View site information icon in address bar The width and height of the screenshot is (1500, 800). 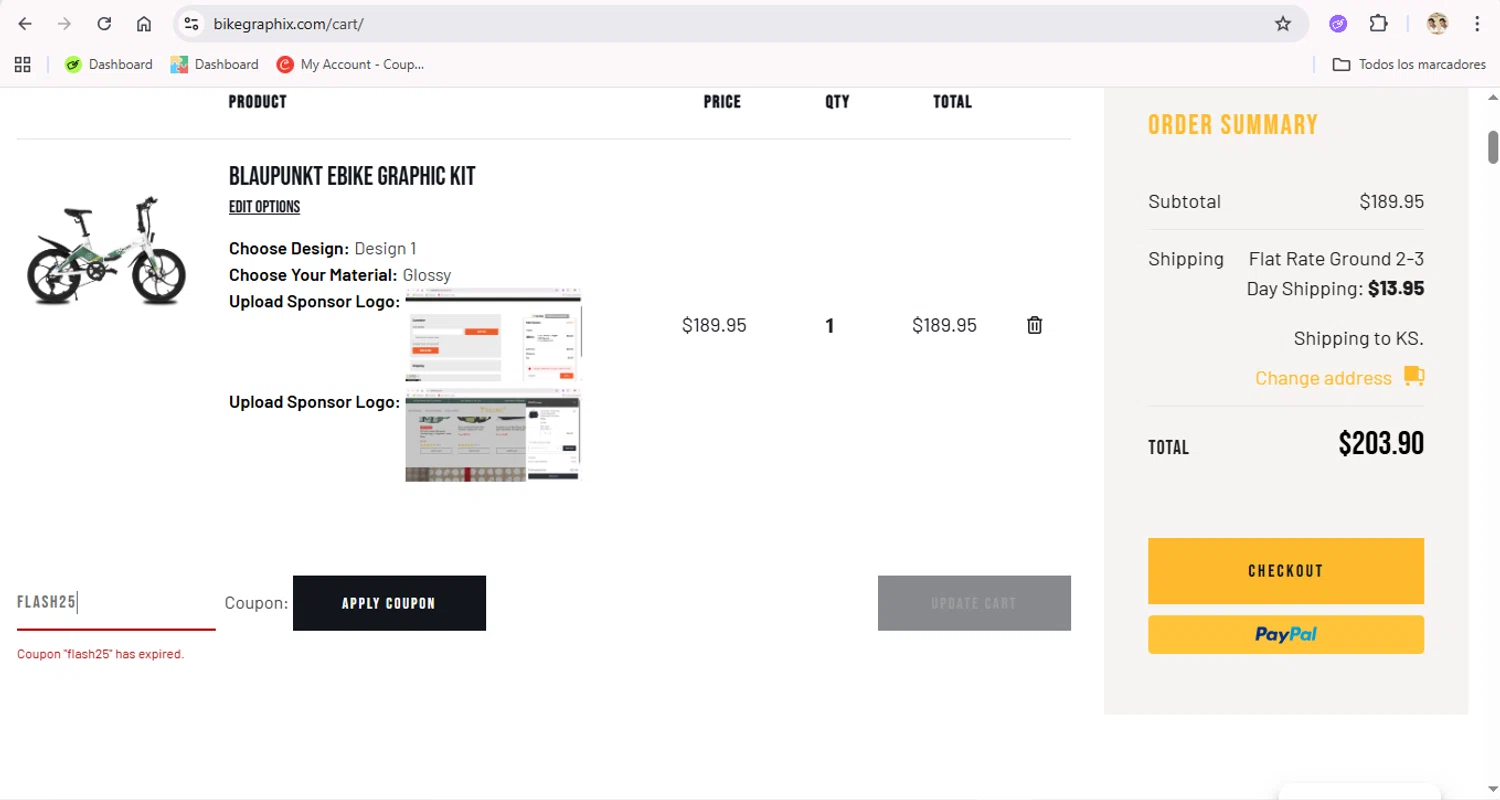tap(192, 24)
